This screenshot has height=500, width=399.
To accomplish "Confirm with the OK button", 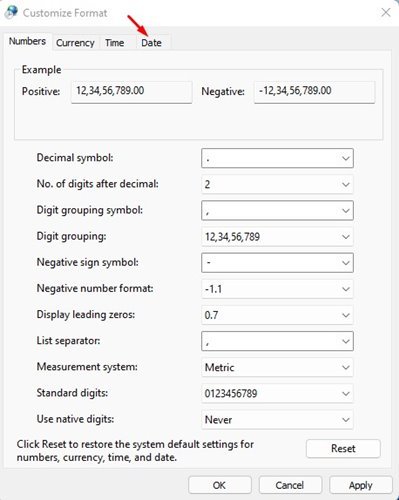I will tap(220, 485).
